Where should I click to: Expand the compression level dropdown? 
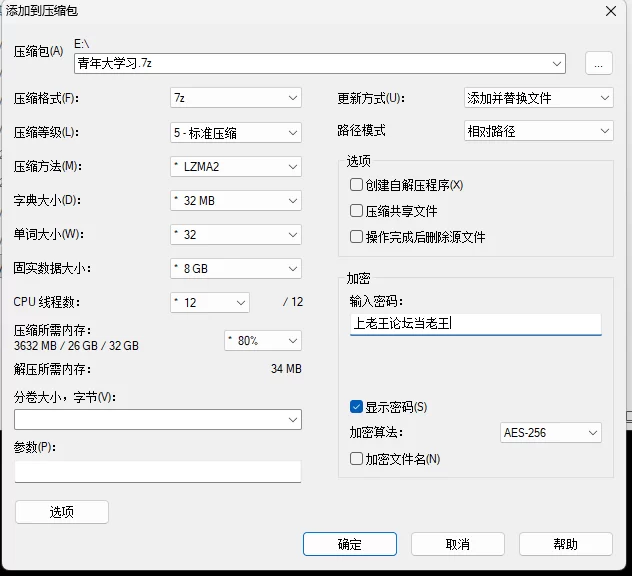236,132
